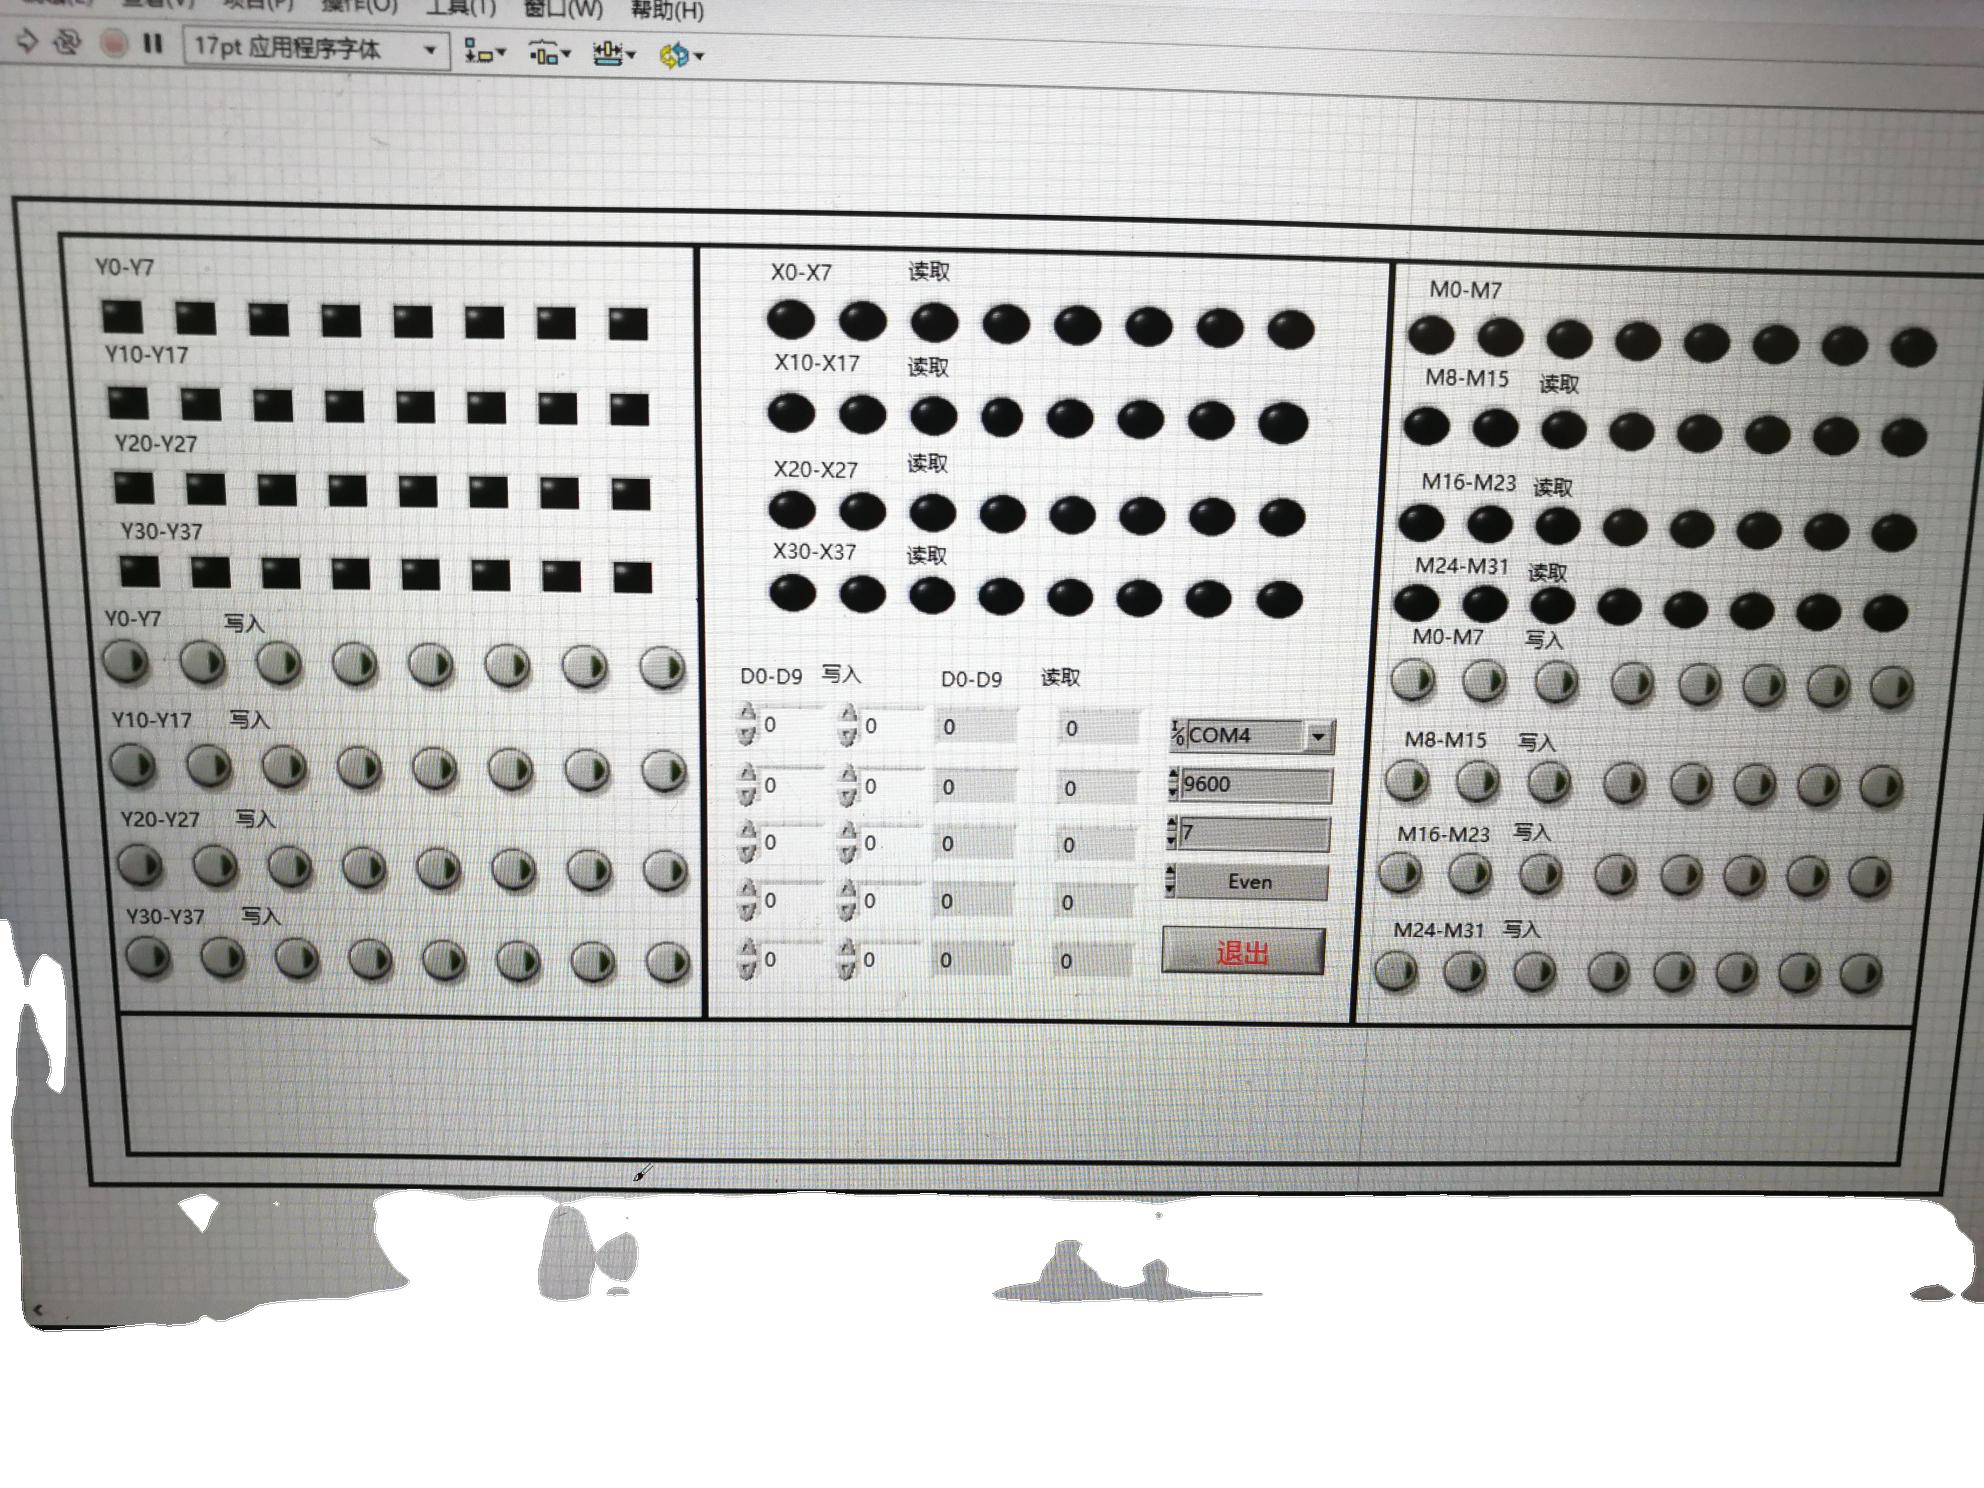Open the Reorder tool icon
The height and width of the screenshot is (1488, 1984).
681,55
